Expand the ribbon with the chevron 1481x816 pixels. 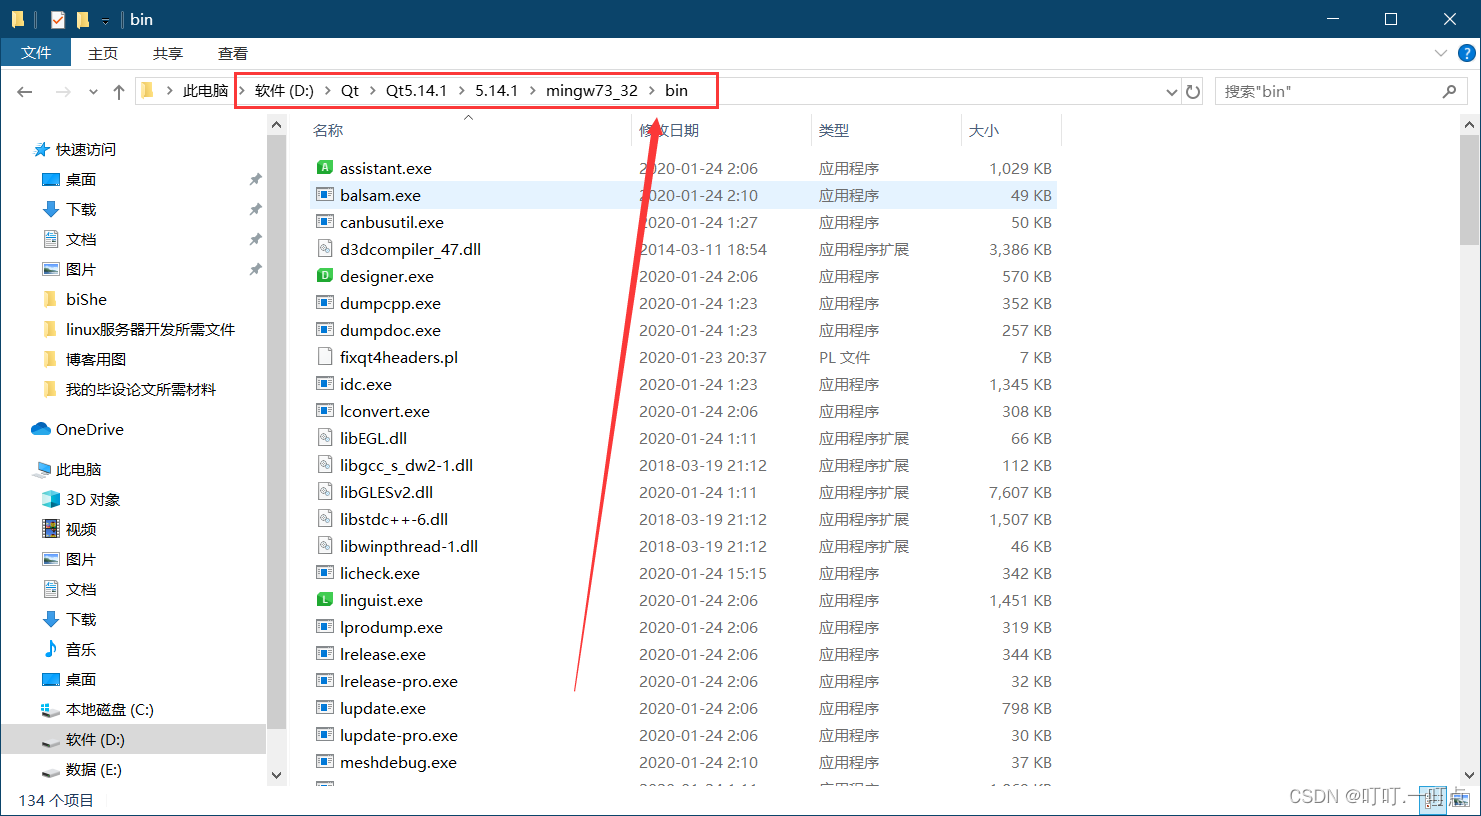pyautogui.click(x=1441, y=53)
